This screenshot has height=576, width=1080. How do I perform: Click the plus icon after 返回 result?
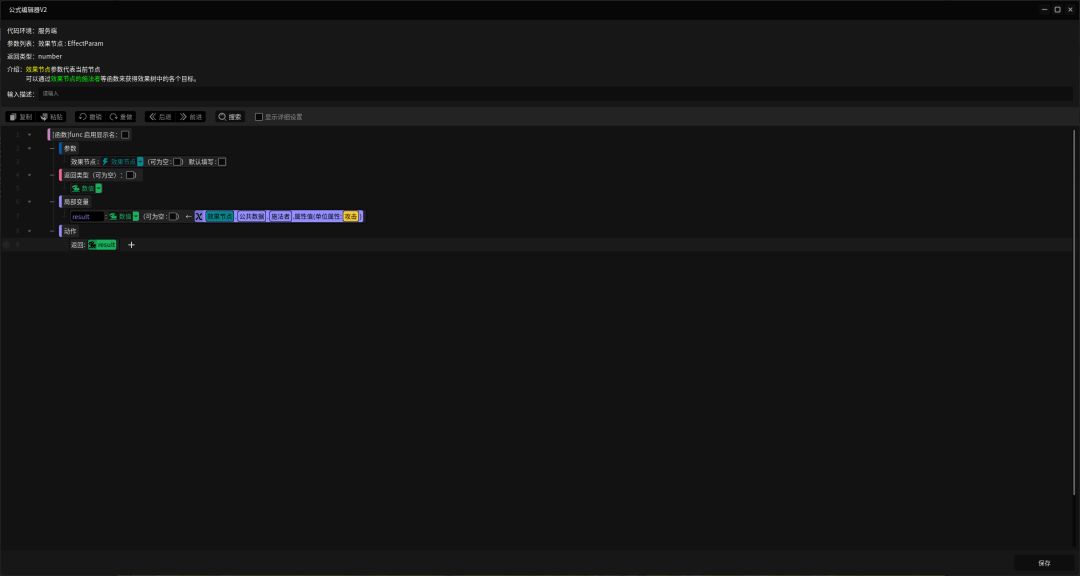pyautogui.click(x=132, y=245)
